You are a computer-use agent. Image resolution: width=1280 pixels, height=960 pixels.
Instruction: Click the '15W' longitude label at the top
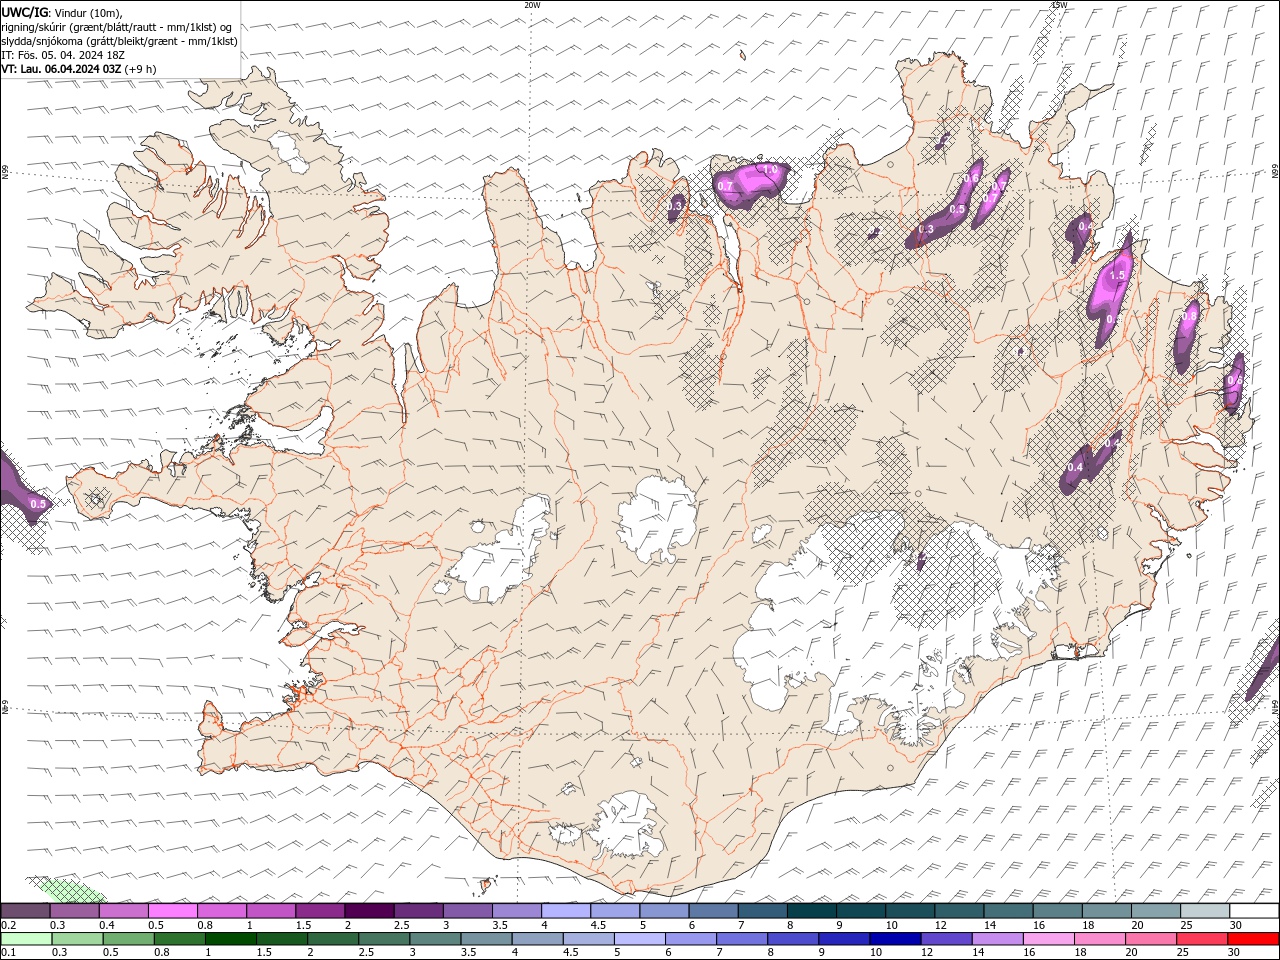[x=1059, y=5]
